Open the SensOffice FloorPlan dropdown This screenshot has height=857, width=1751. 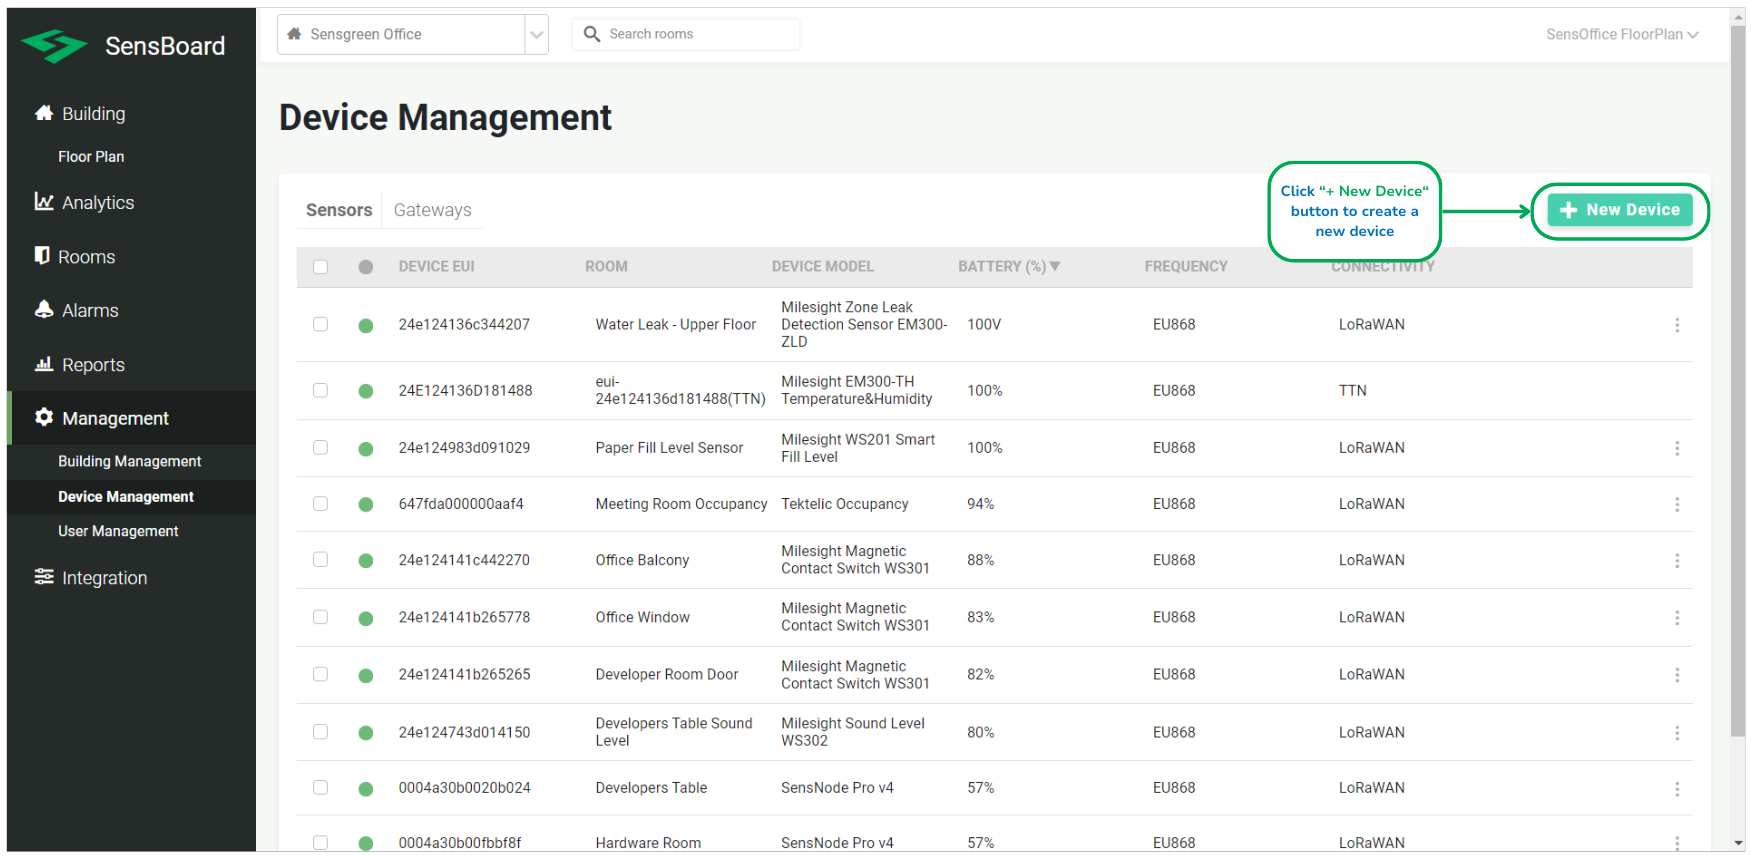[x=1622, y=34]
